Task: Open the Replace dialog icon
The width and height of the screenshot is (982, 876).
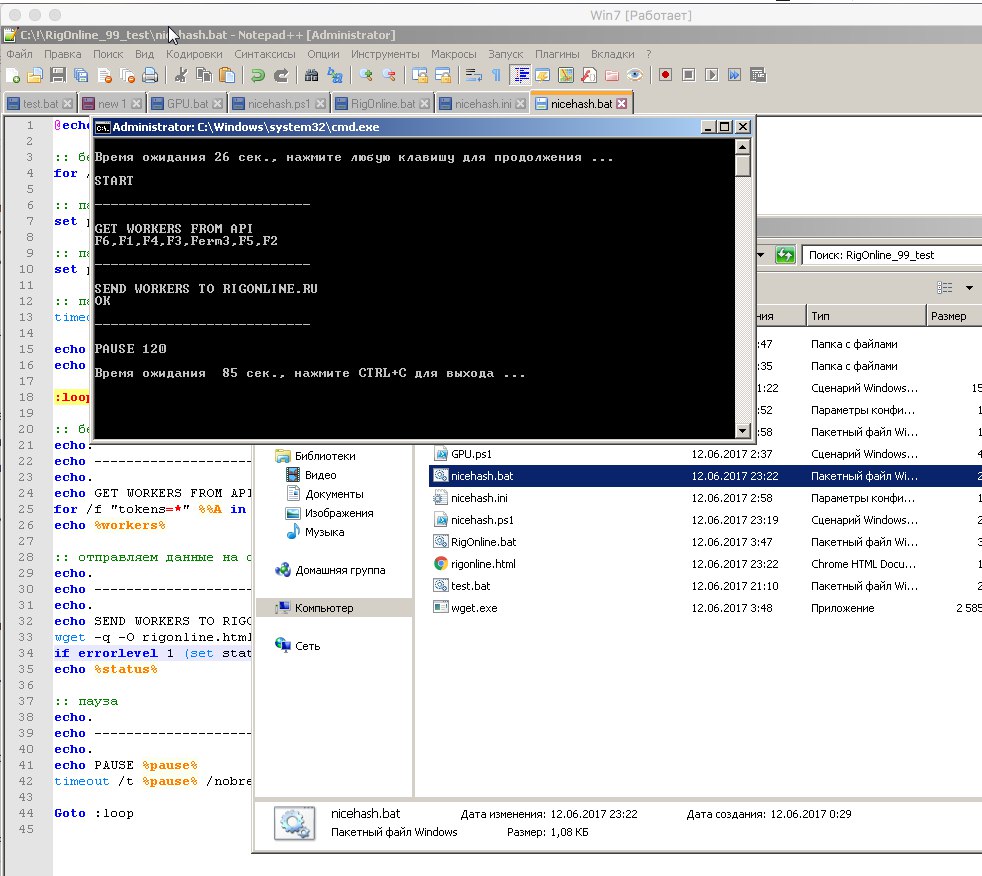Action: (x=334, y=75)
